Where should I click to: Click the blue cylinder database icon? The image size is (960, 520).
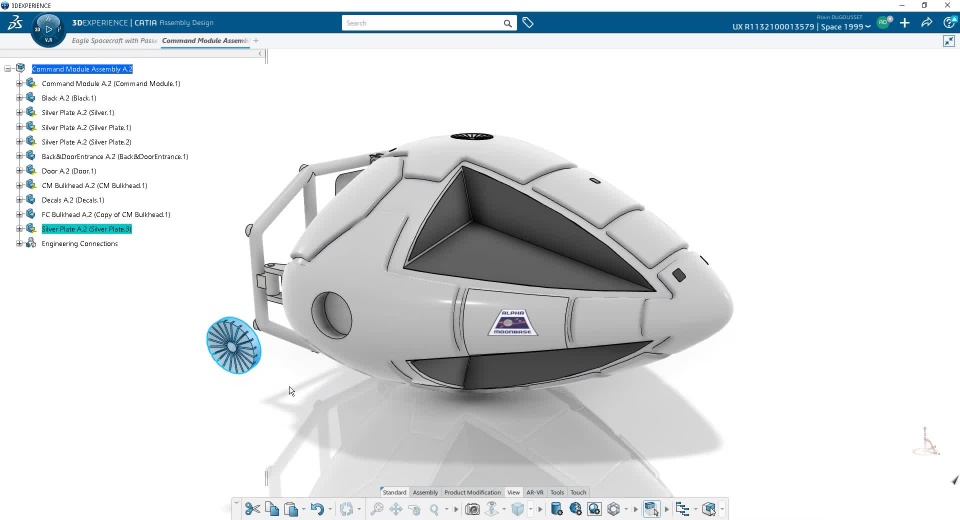(556, 509)
